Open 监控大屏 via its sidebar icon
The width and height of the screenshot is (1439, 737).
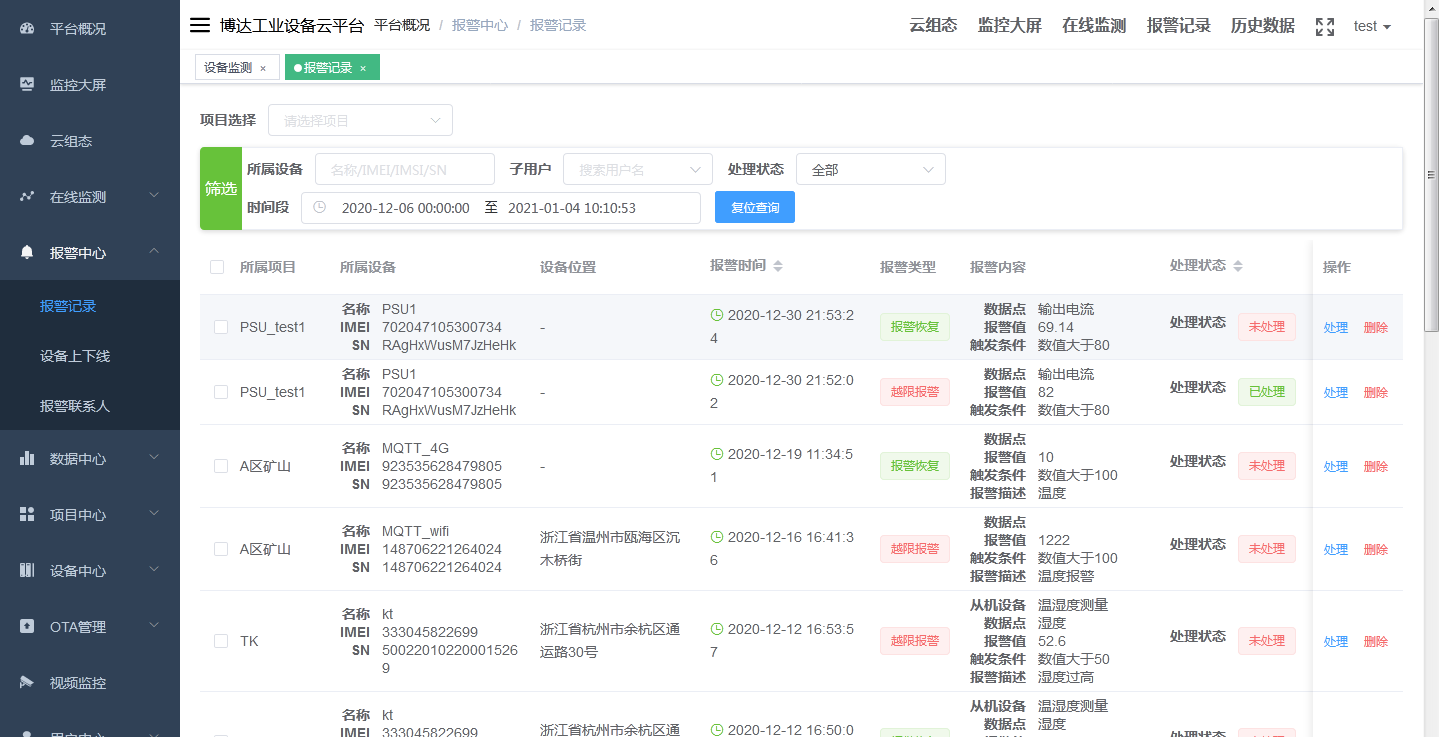pos(28,85)
